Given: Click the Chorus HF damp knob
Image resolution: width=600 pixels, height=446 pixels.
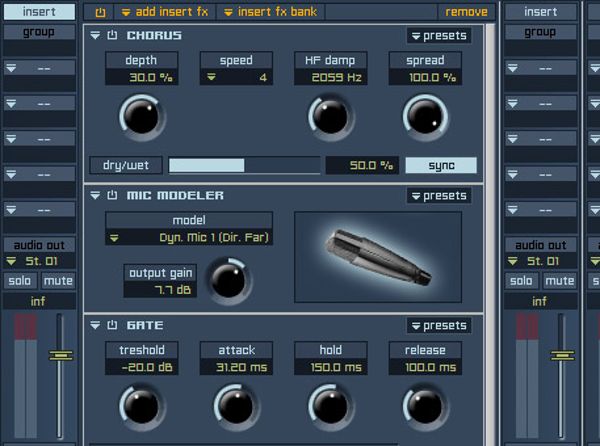Looking at the screenshot, I should pos(327,117).
